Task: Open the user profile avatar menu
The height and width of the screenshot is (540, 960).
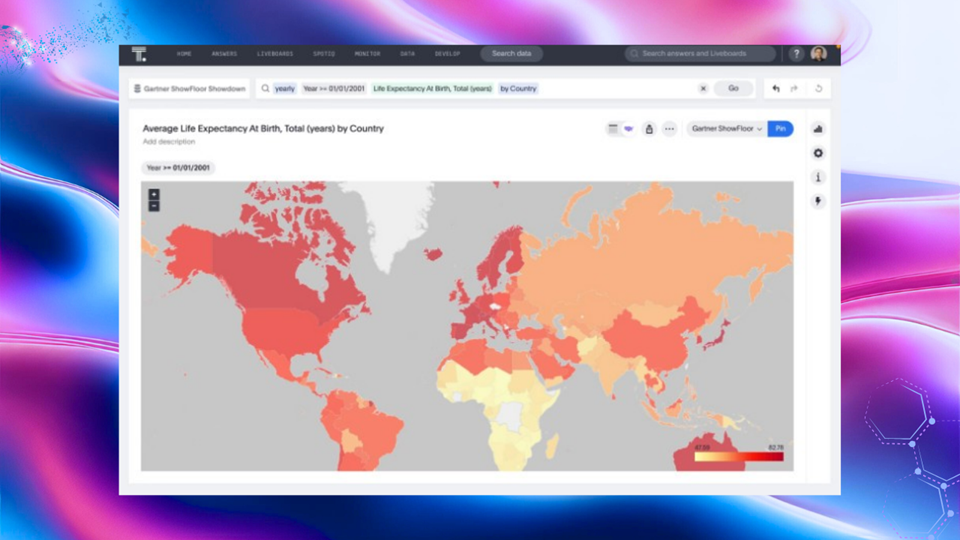Action: pos(819,54)
